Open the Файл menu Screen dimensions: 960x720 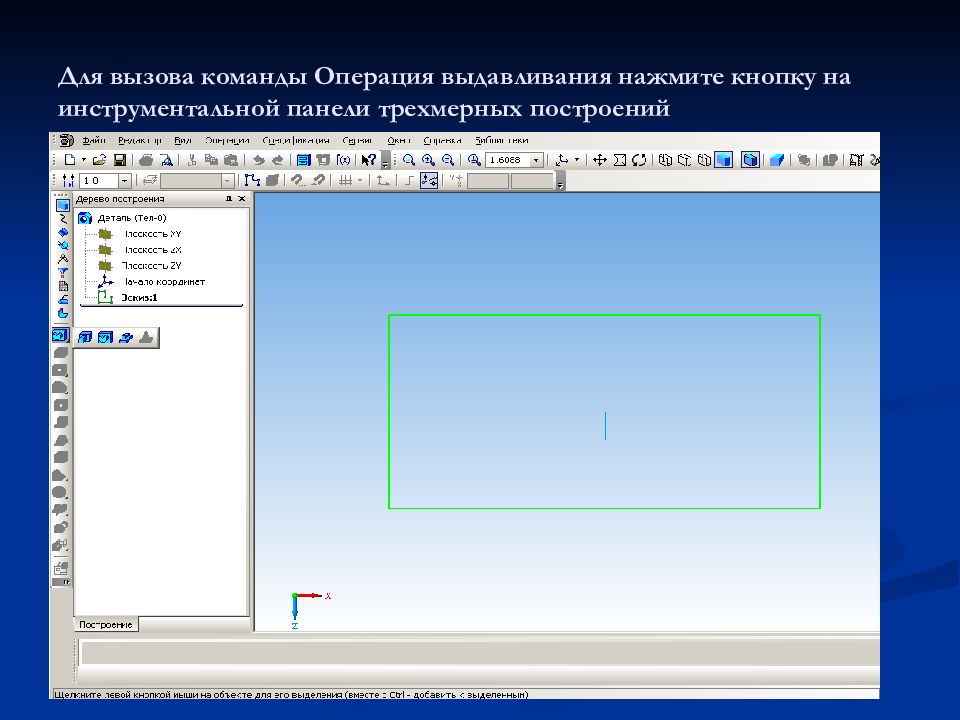coord(94,140)
